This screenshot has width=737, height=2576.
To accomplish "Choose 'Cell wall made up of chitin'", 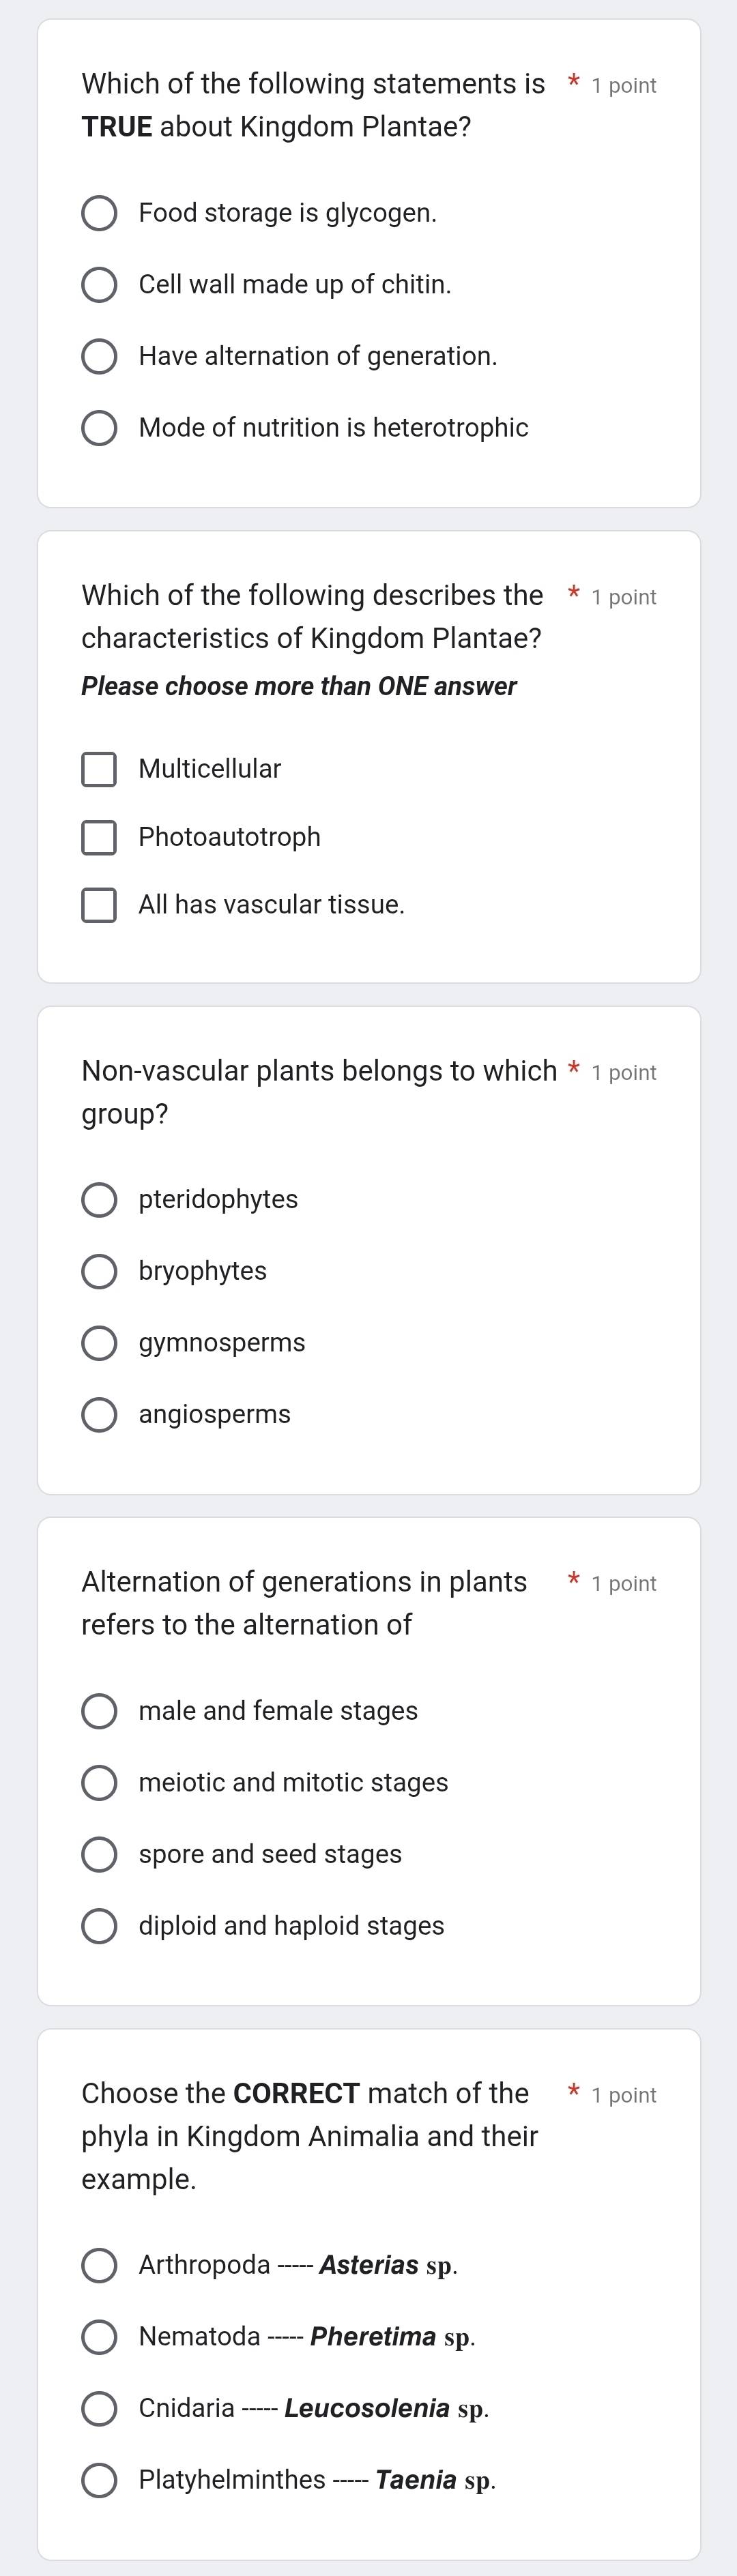I will coord(99,285).
